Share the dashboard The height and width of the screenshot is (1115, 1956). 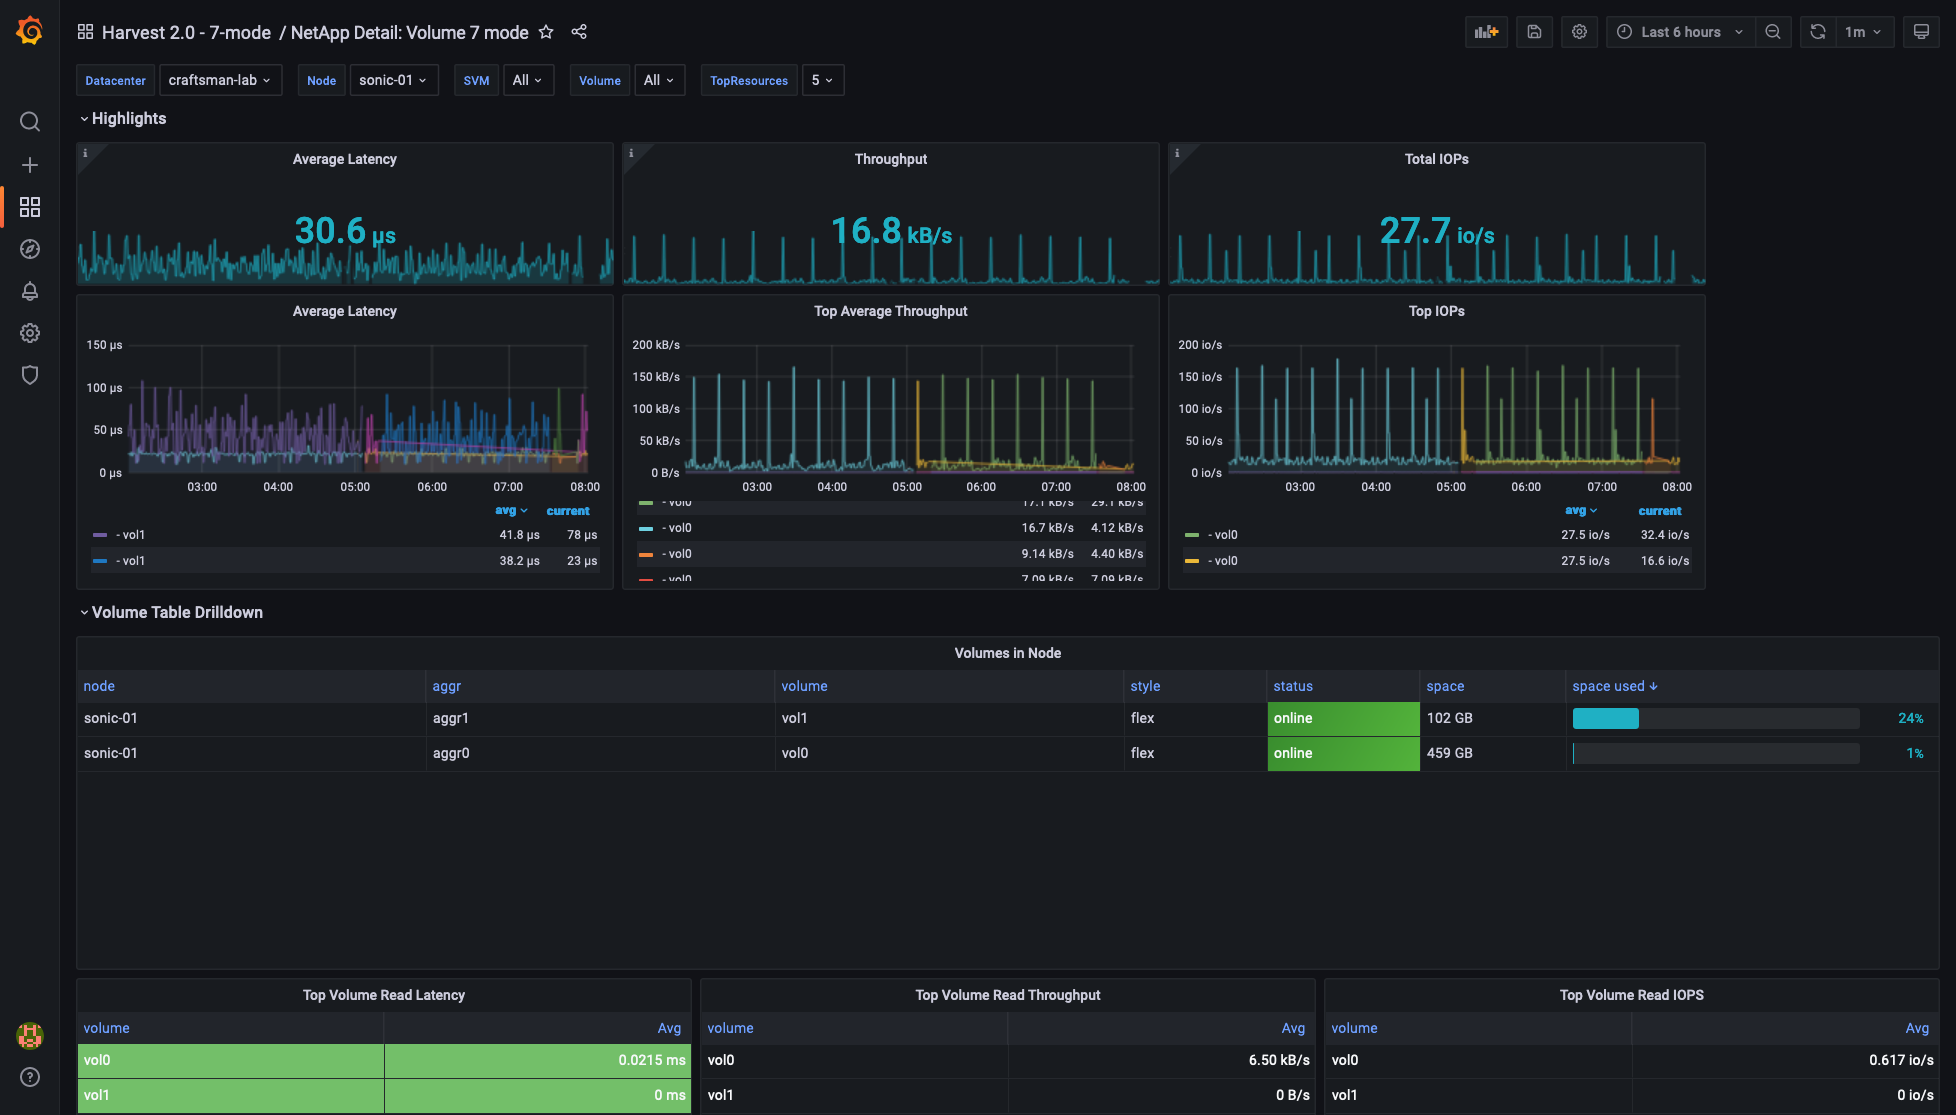click(579, 31)
